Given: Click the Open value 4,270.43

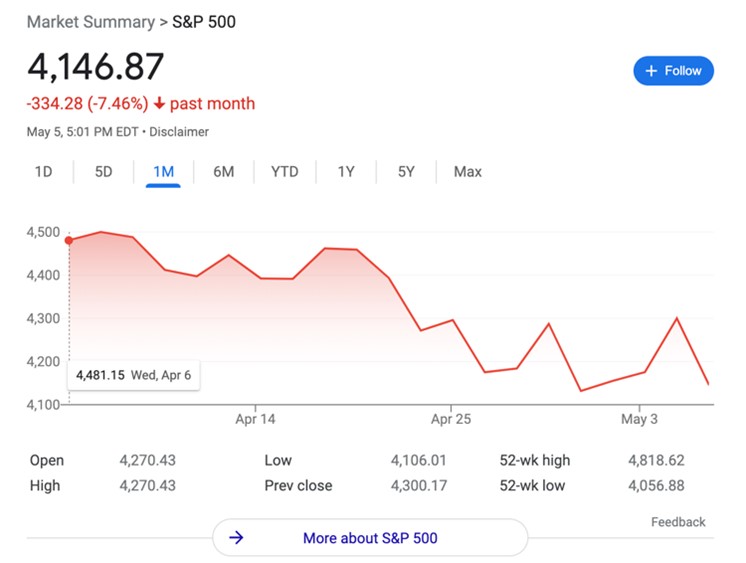Looking at the screenshot, I should click(x=147, y=460).
